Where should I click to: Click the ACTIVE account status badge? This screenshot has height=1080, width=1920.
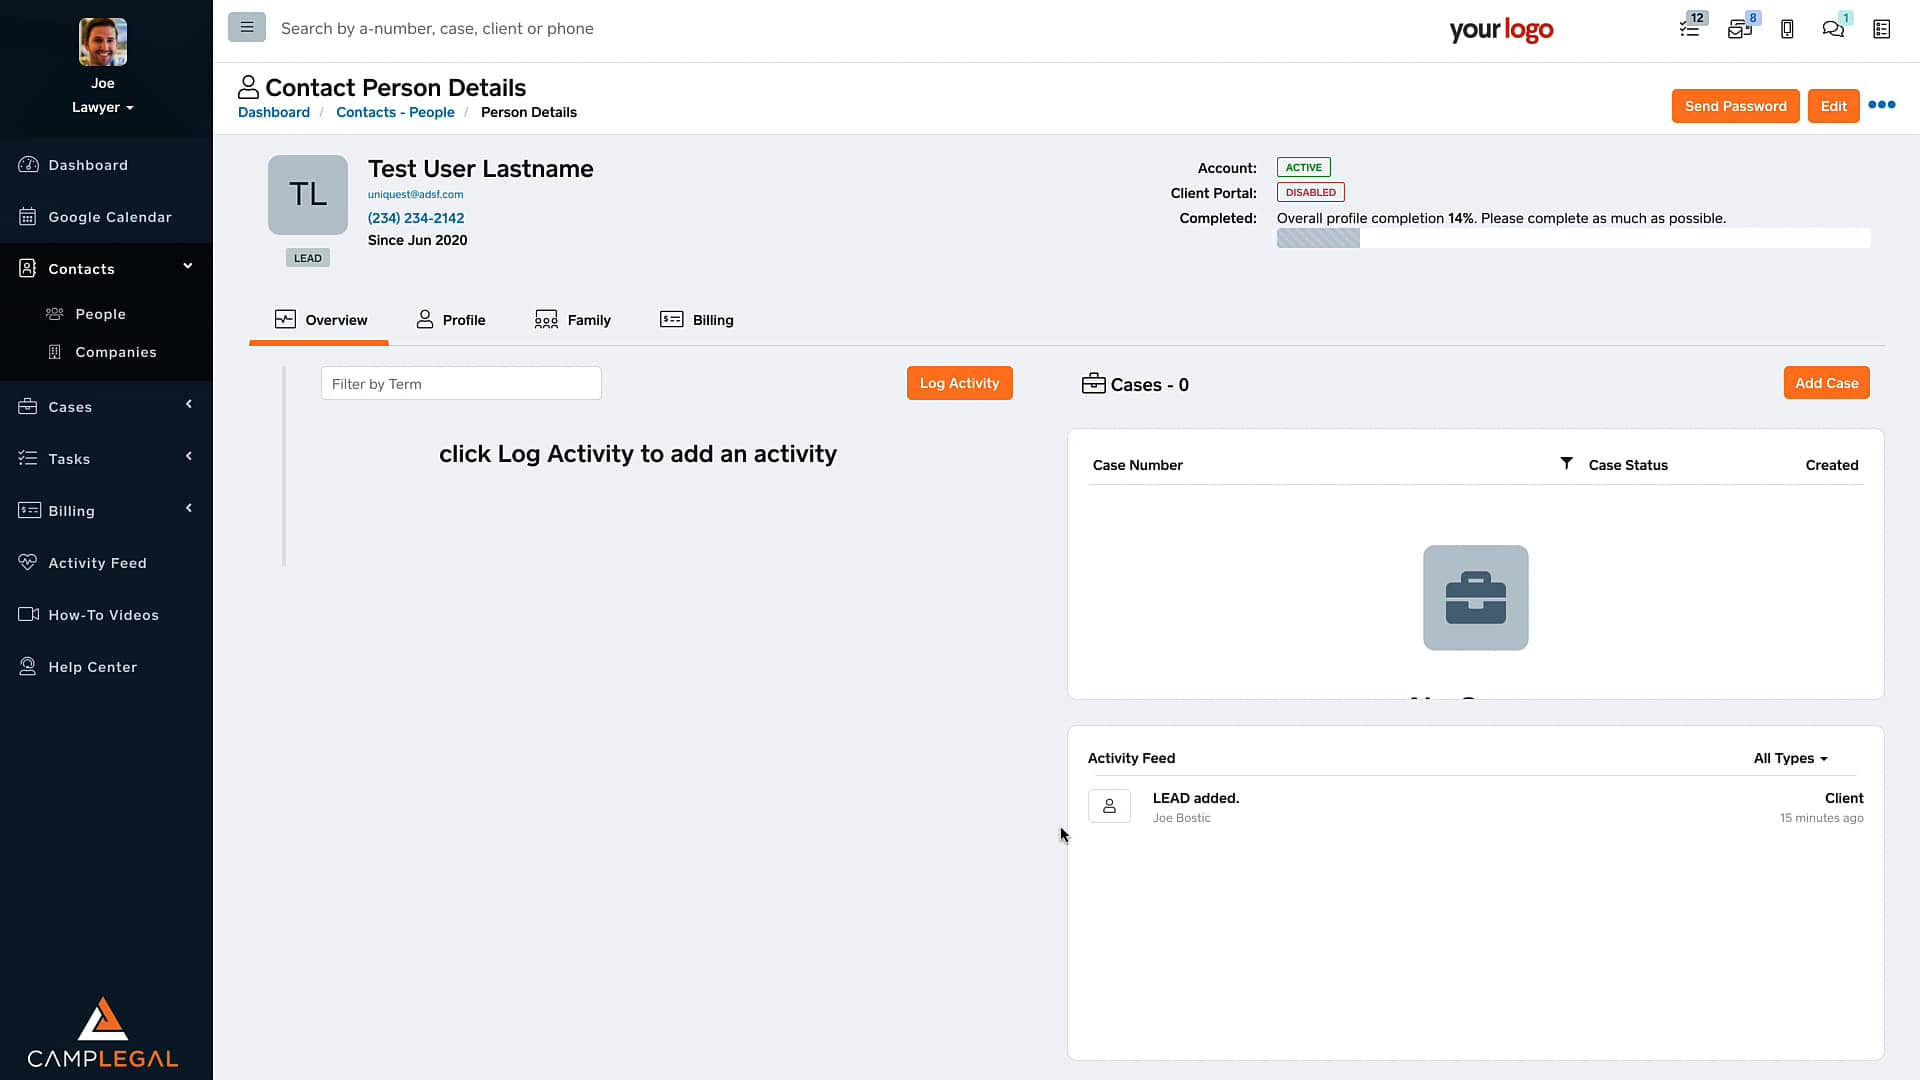click(1302, 167)
